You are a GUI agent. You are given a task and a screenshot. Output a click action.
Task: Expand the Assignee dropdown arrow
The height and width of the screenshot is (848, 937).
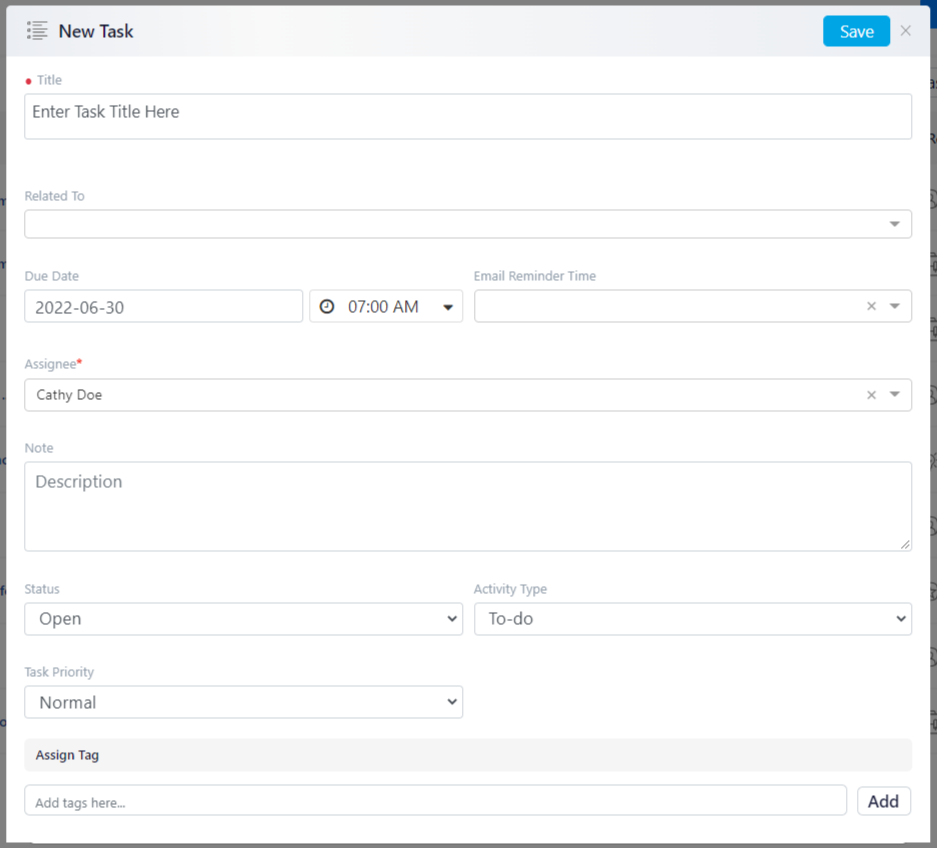(895, 394)
